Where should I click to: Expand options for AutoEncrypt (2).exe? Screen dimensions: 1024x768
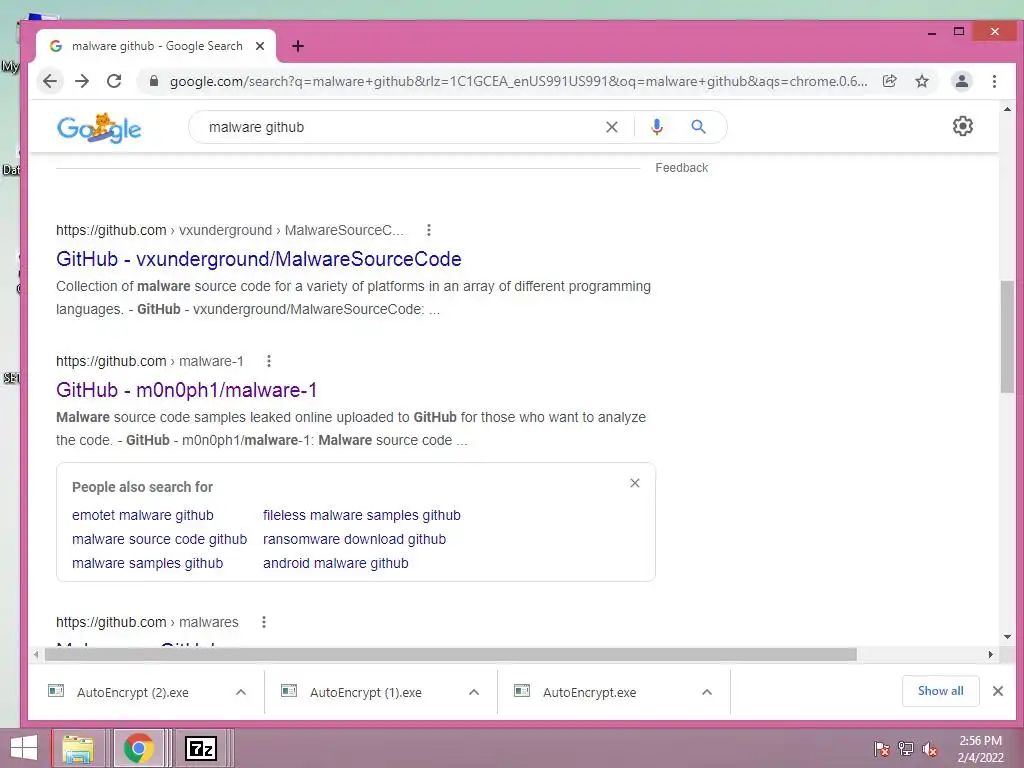pyautogui.click(x=241, y=692)
